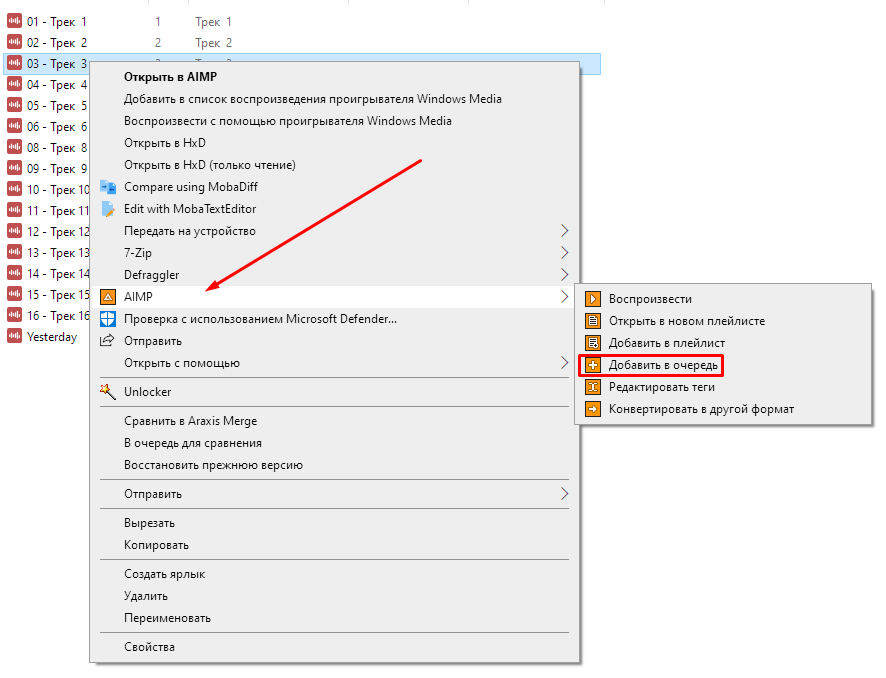Screen dimensions: 886x678
Task: Choose Переименовать from the context menu
Action: point(167,618)
